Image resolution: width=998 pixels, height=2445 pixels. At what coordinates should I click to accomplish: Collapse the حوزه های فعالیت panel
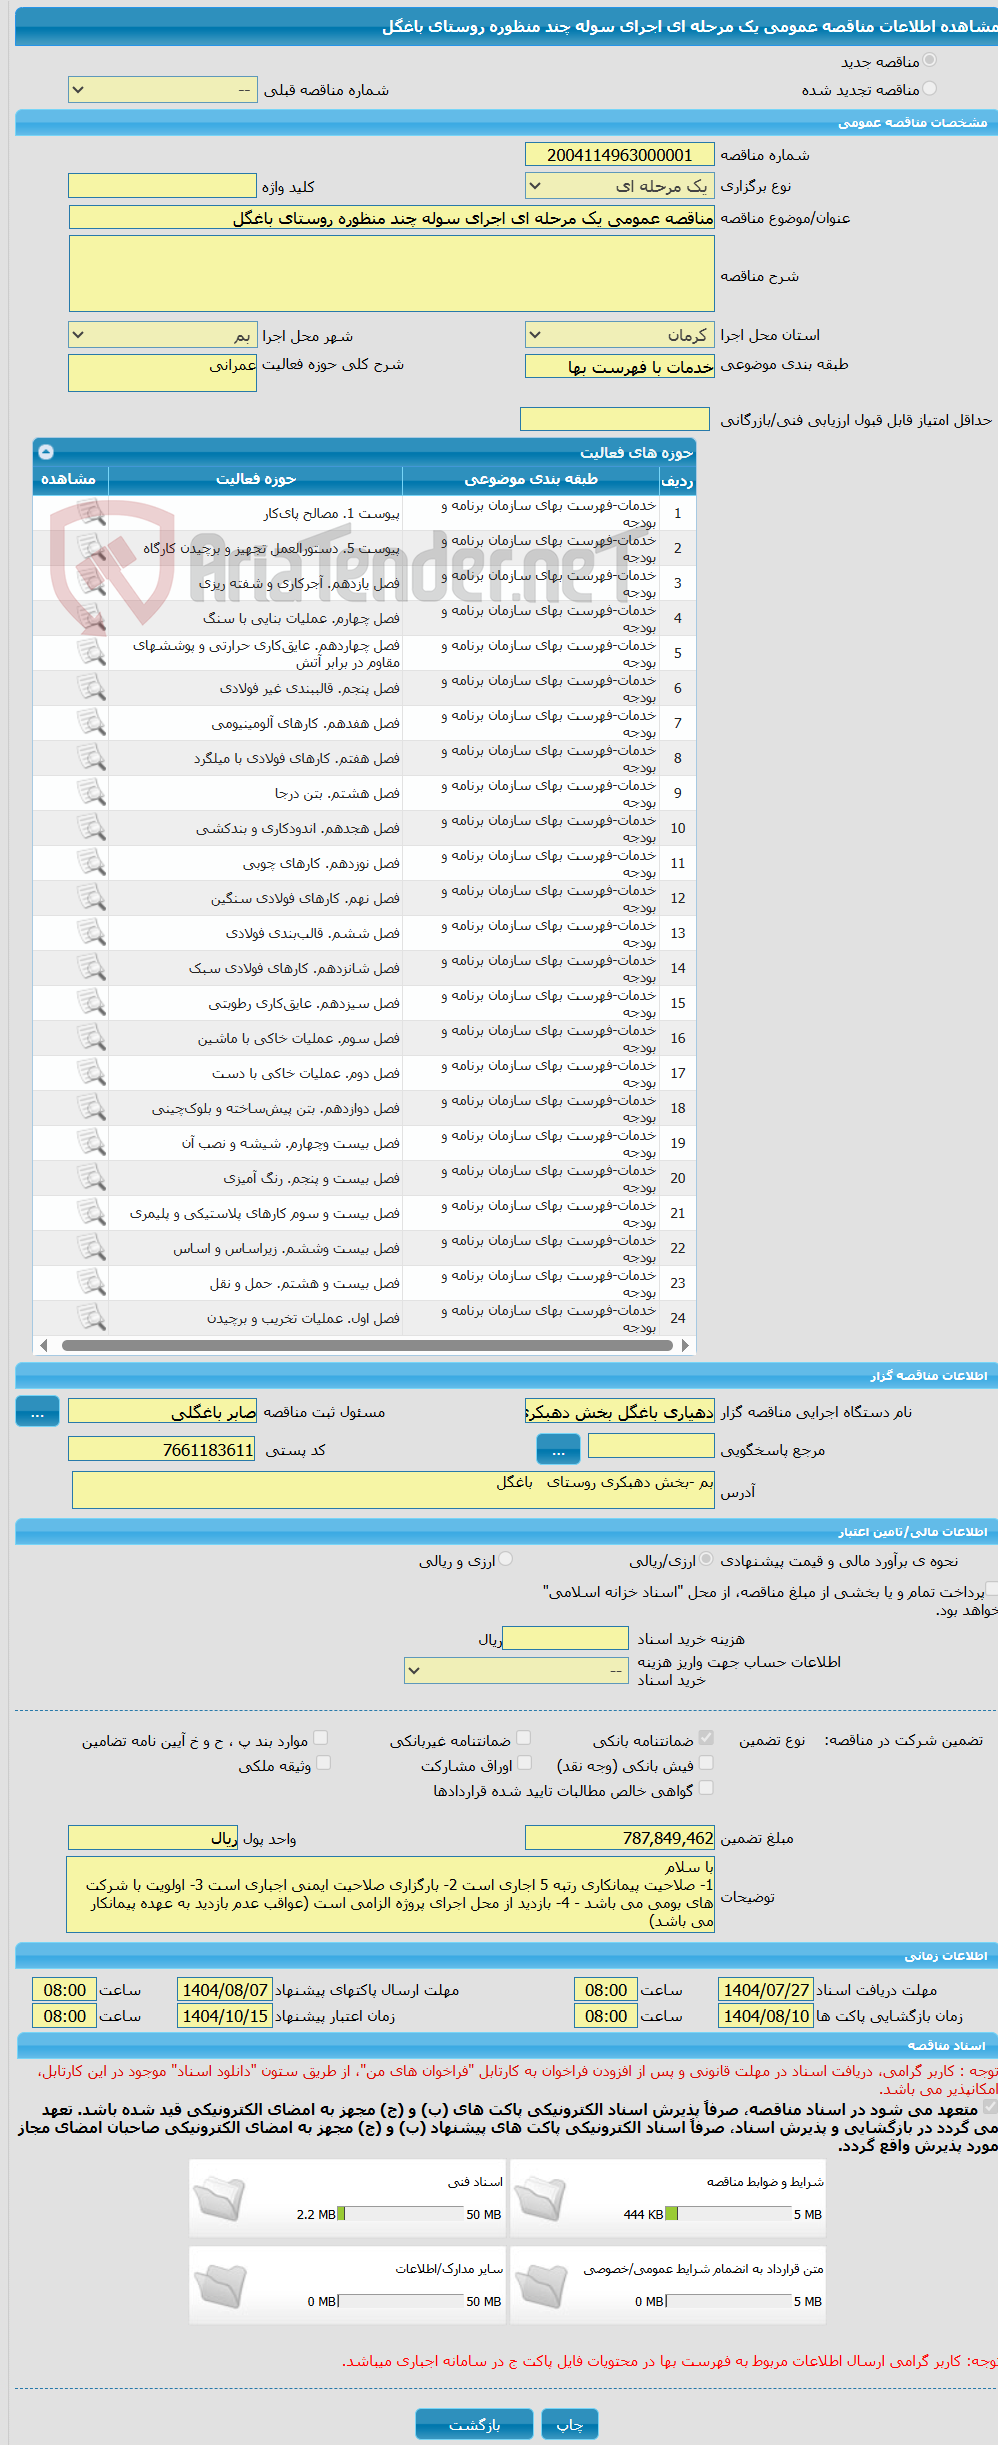pos(46,452)
